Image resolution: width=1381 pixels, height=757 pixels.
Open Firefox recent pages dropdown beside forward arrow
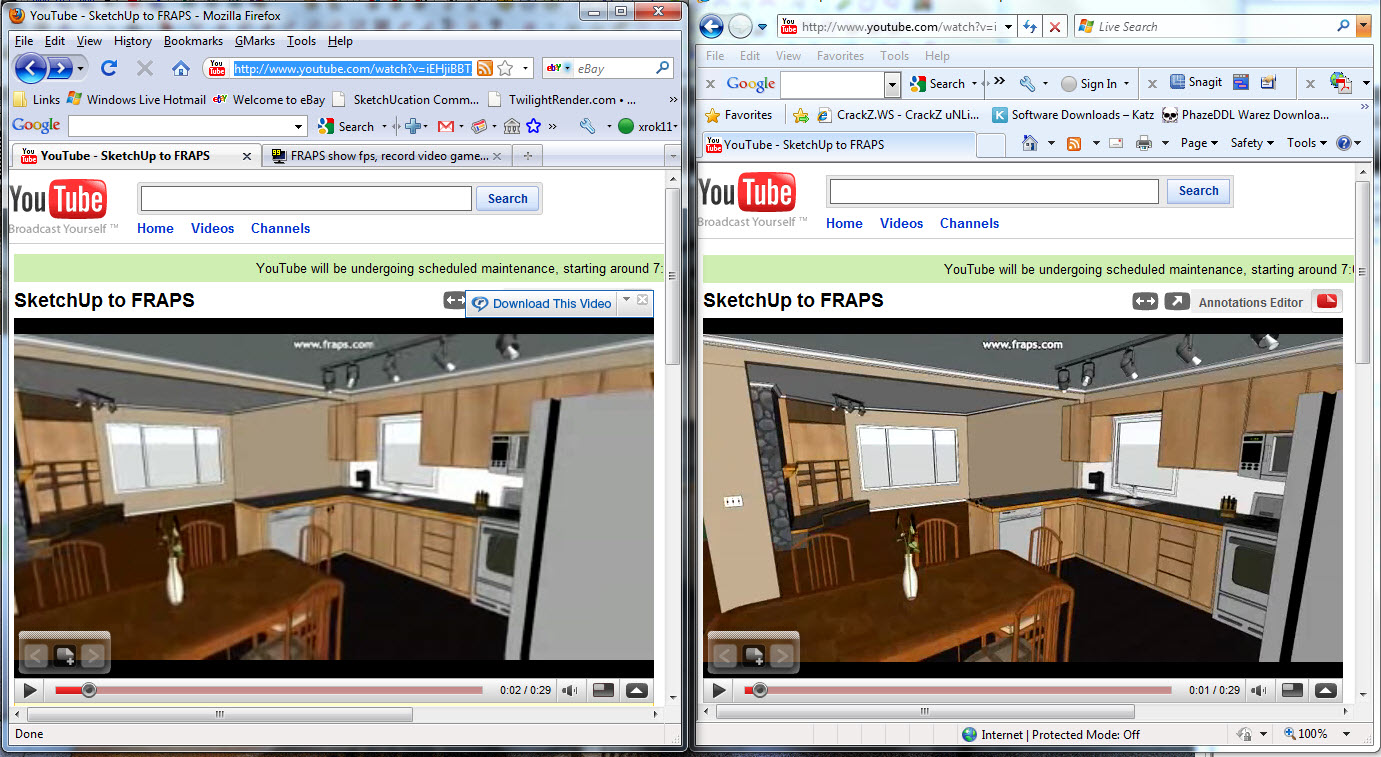(x=81, y=68)
